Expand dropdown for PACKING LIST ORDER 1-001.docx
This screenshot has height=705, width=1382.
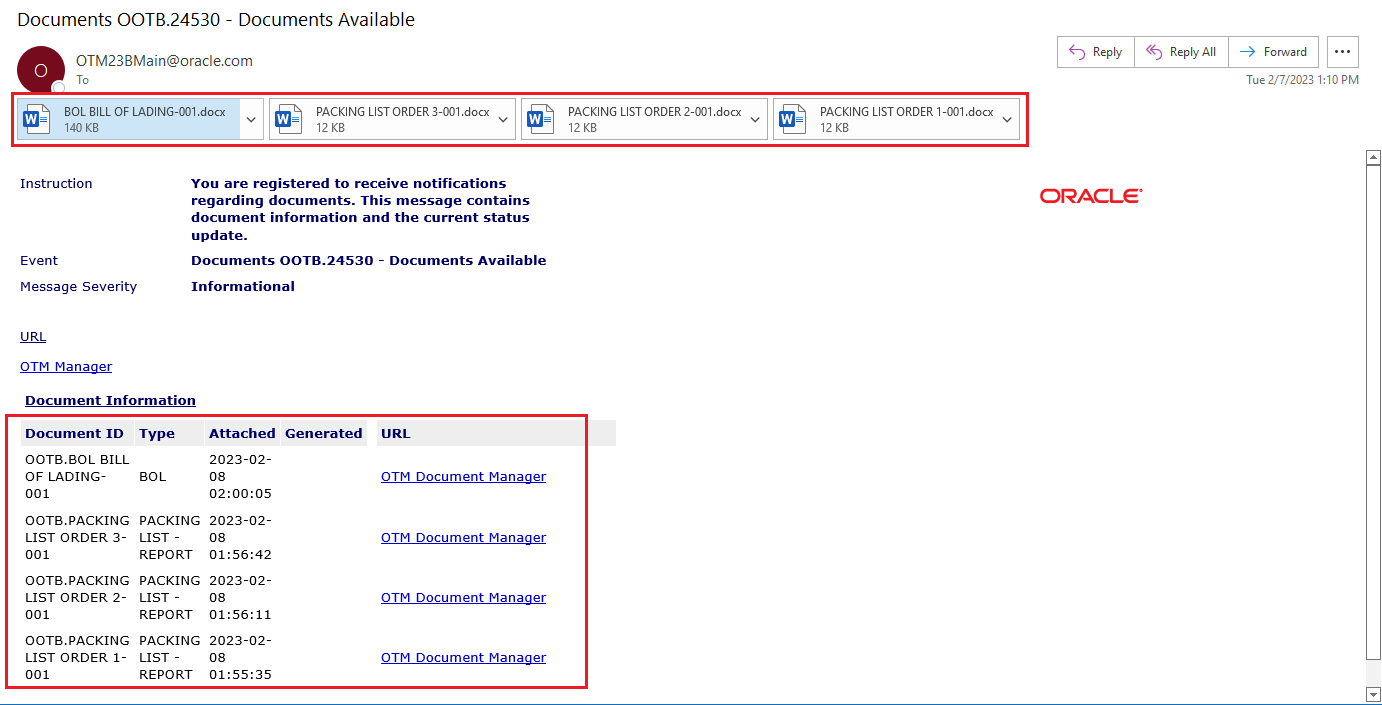tap(1007, 120)
